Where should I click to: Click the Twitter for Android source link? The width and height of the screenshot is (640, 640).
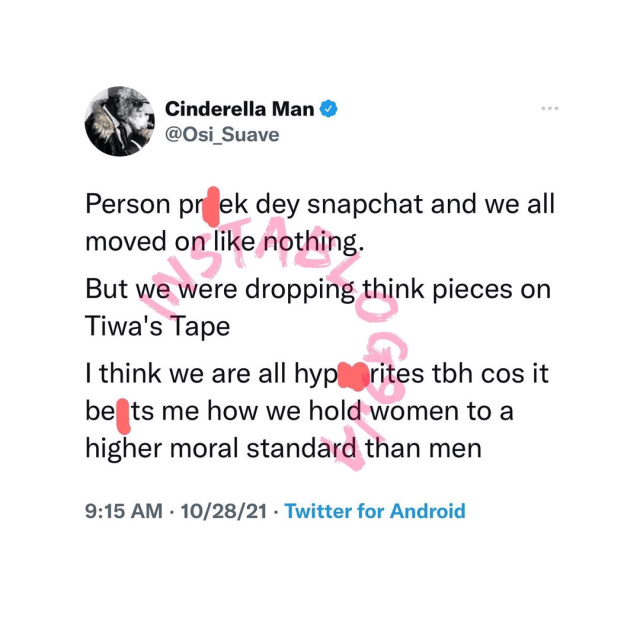pos(375,510)
